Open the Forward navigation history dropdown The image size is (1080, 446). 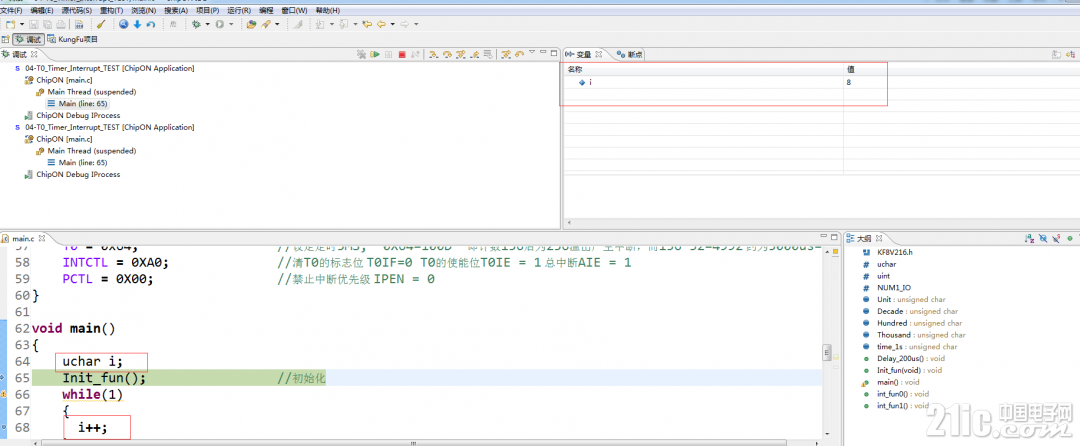pyautogui.click(x=415, y=24)
